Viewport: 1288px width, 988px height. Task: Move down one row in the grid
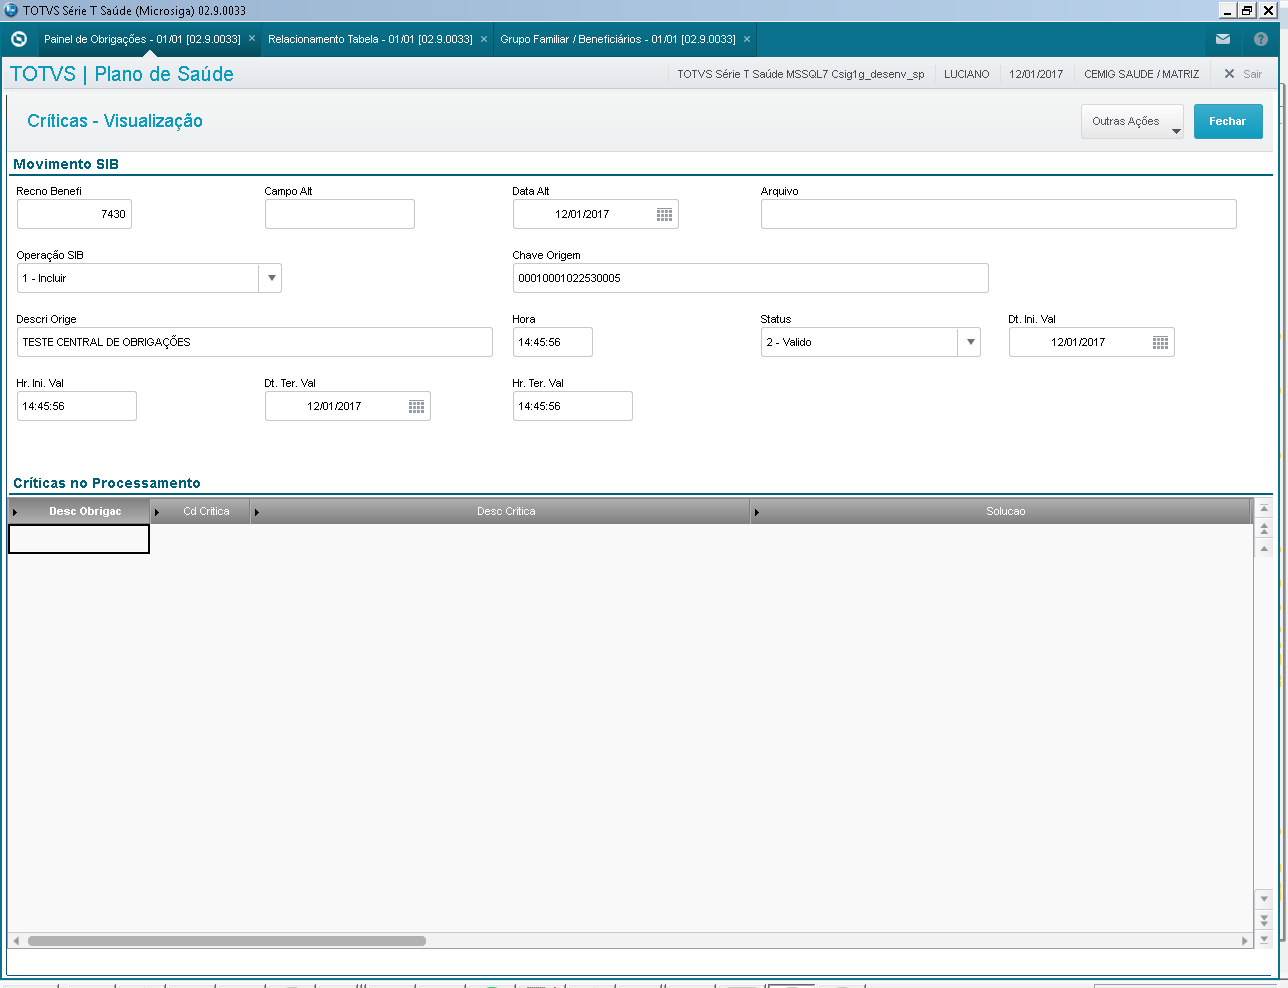coord(1264,898)
